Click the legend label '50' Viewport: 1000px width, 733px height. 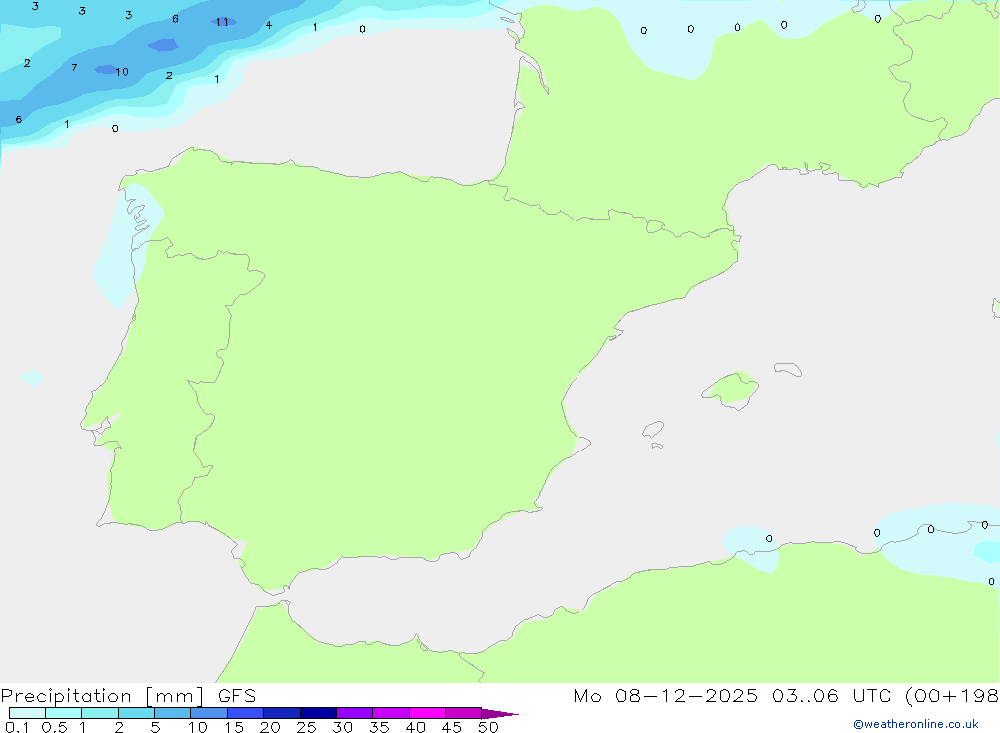tap(488, 727)
